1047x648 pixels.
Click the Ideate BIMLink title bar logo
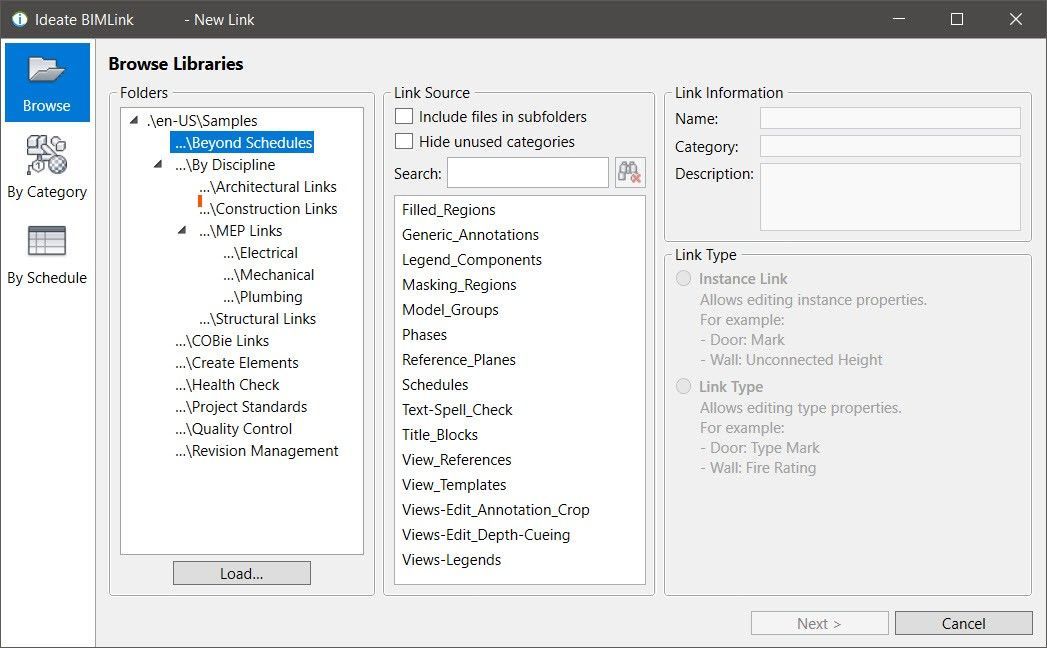[x=20, y=19]
